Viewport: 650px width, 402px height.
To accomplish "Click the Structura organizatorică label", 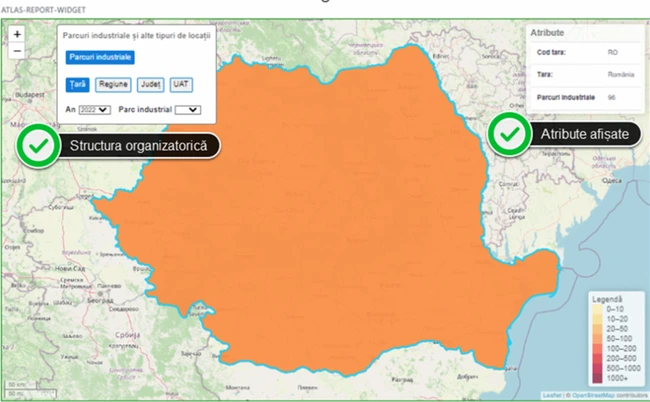I will click(138, 146).
